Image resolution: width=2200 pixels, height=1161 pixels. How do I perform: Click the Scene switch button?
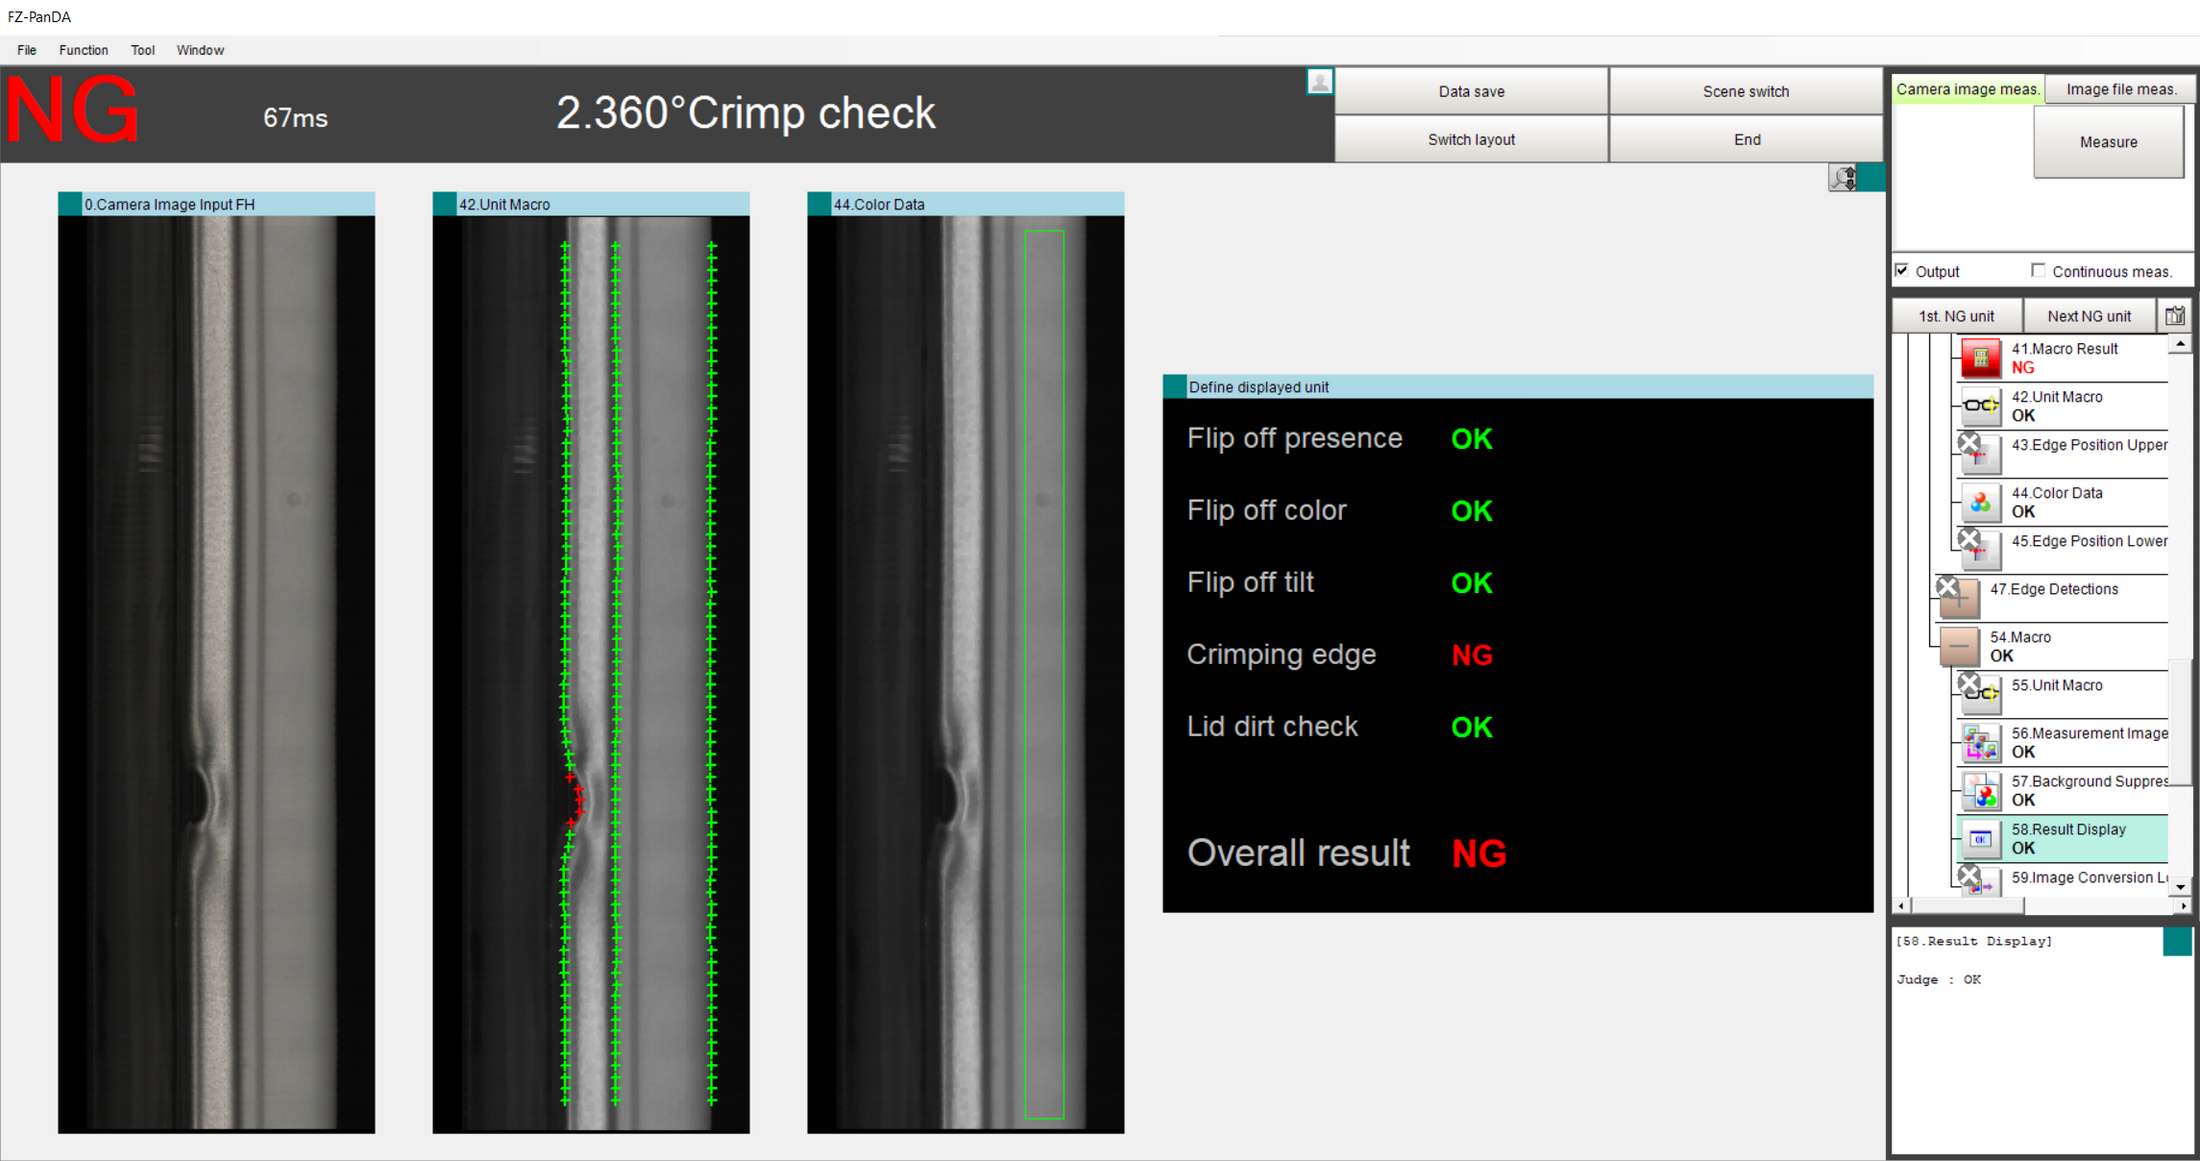point(1745,91)
